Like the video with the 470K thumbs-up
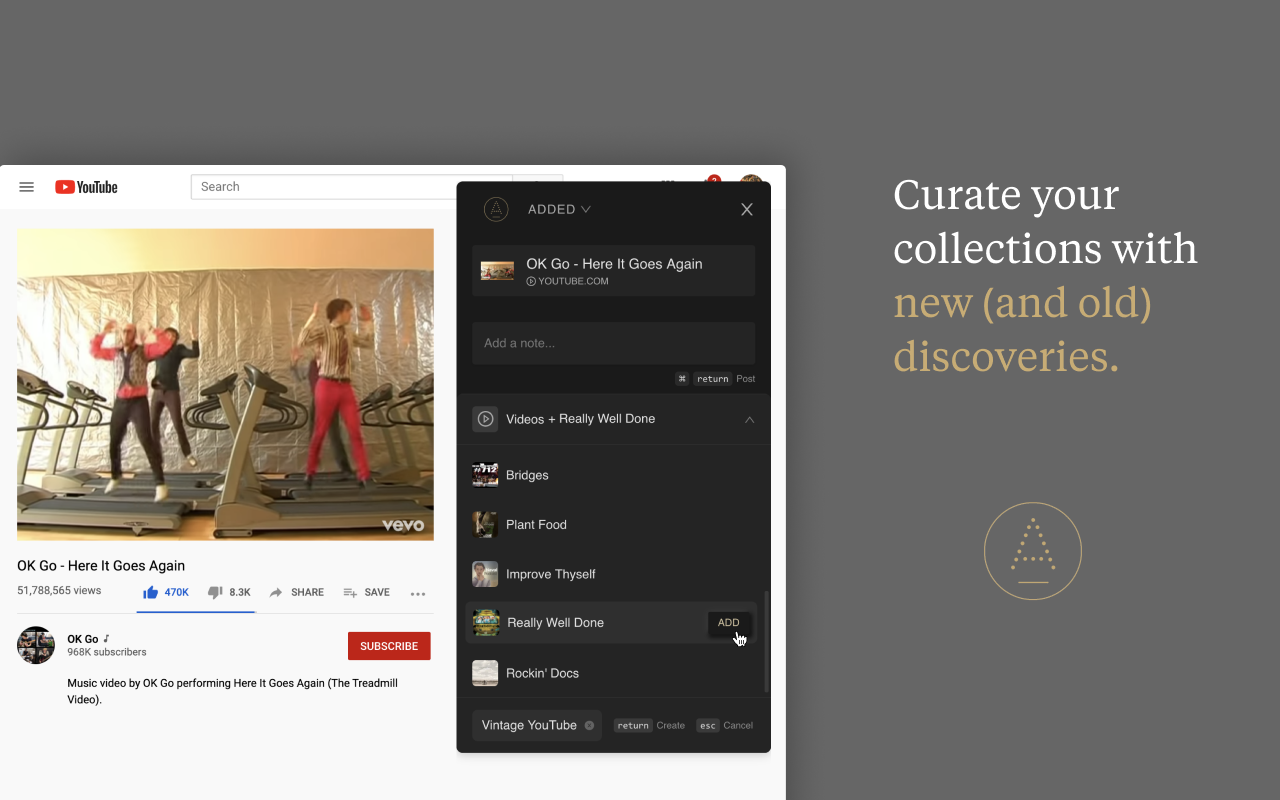Viewport: 1280px width, 800px height. (166, 592)
